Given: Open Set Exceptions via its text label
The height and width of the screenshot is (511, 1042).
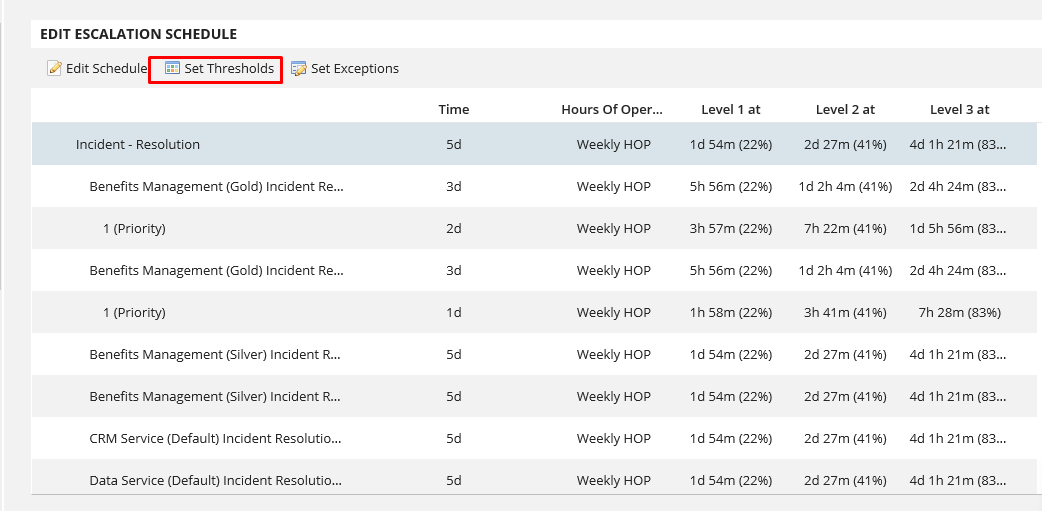Looking at the screenshot, I should (x=354, y=69).
